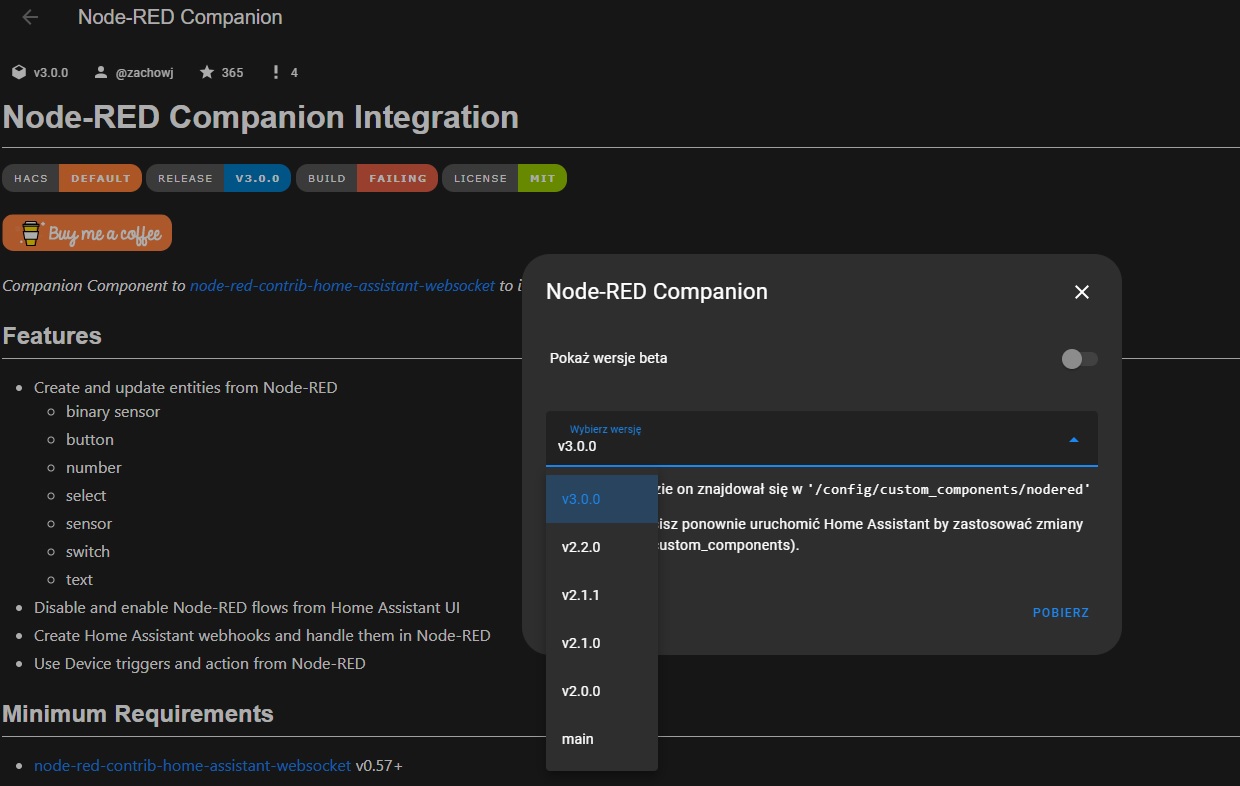
Task: Click the issues exclamation icon
Action: pos(276,72)
